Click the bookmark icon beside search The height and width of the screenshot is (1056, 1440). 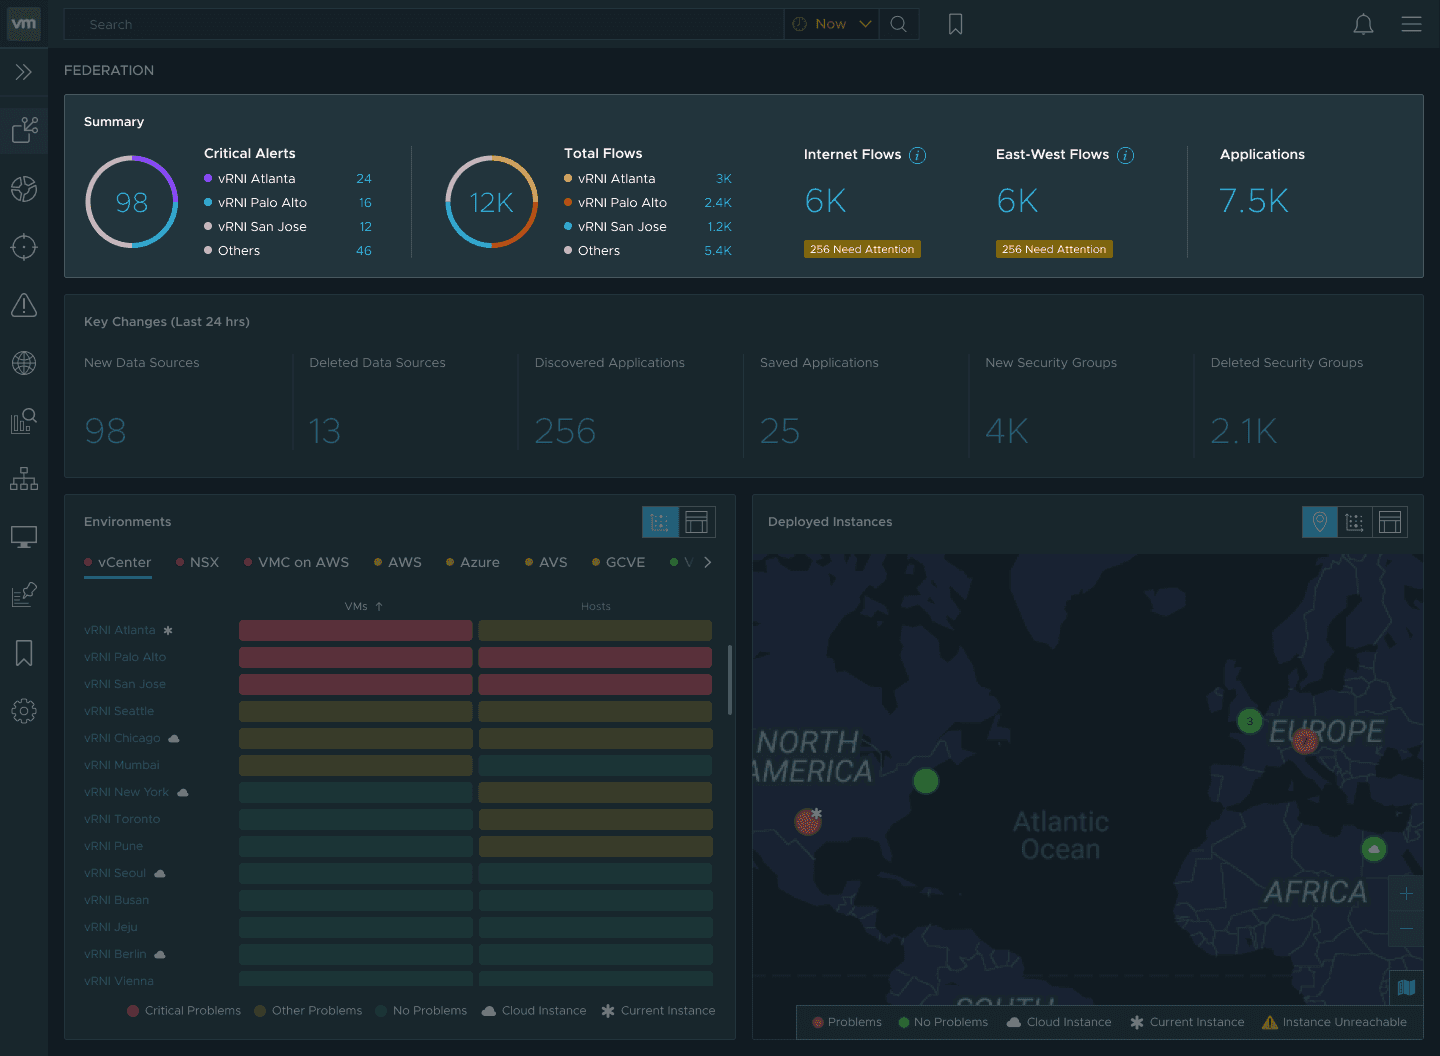956,24
